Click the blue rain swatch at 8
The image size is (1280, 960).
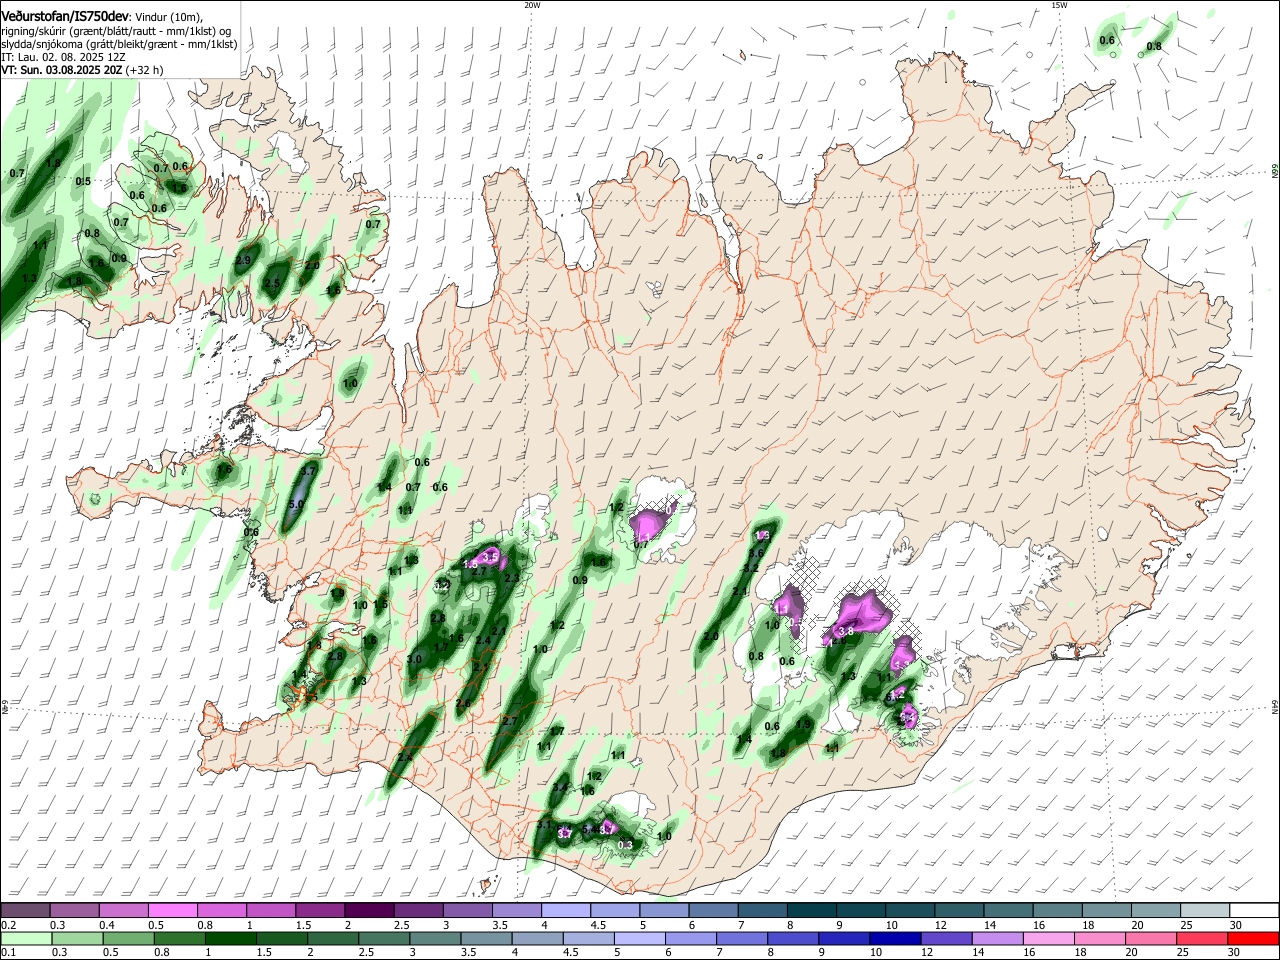[795, 939]
